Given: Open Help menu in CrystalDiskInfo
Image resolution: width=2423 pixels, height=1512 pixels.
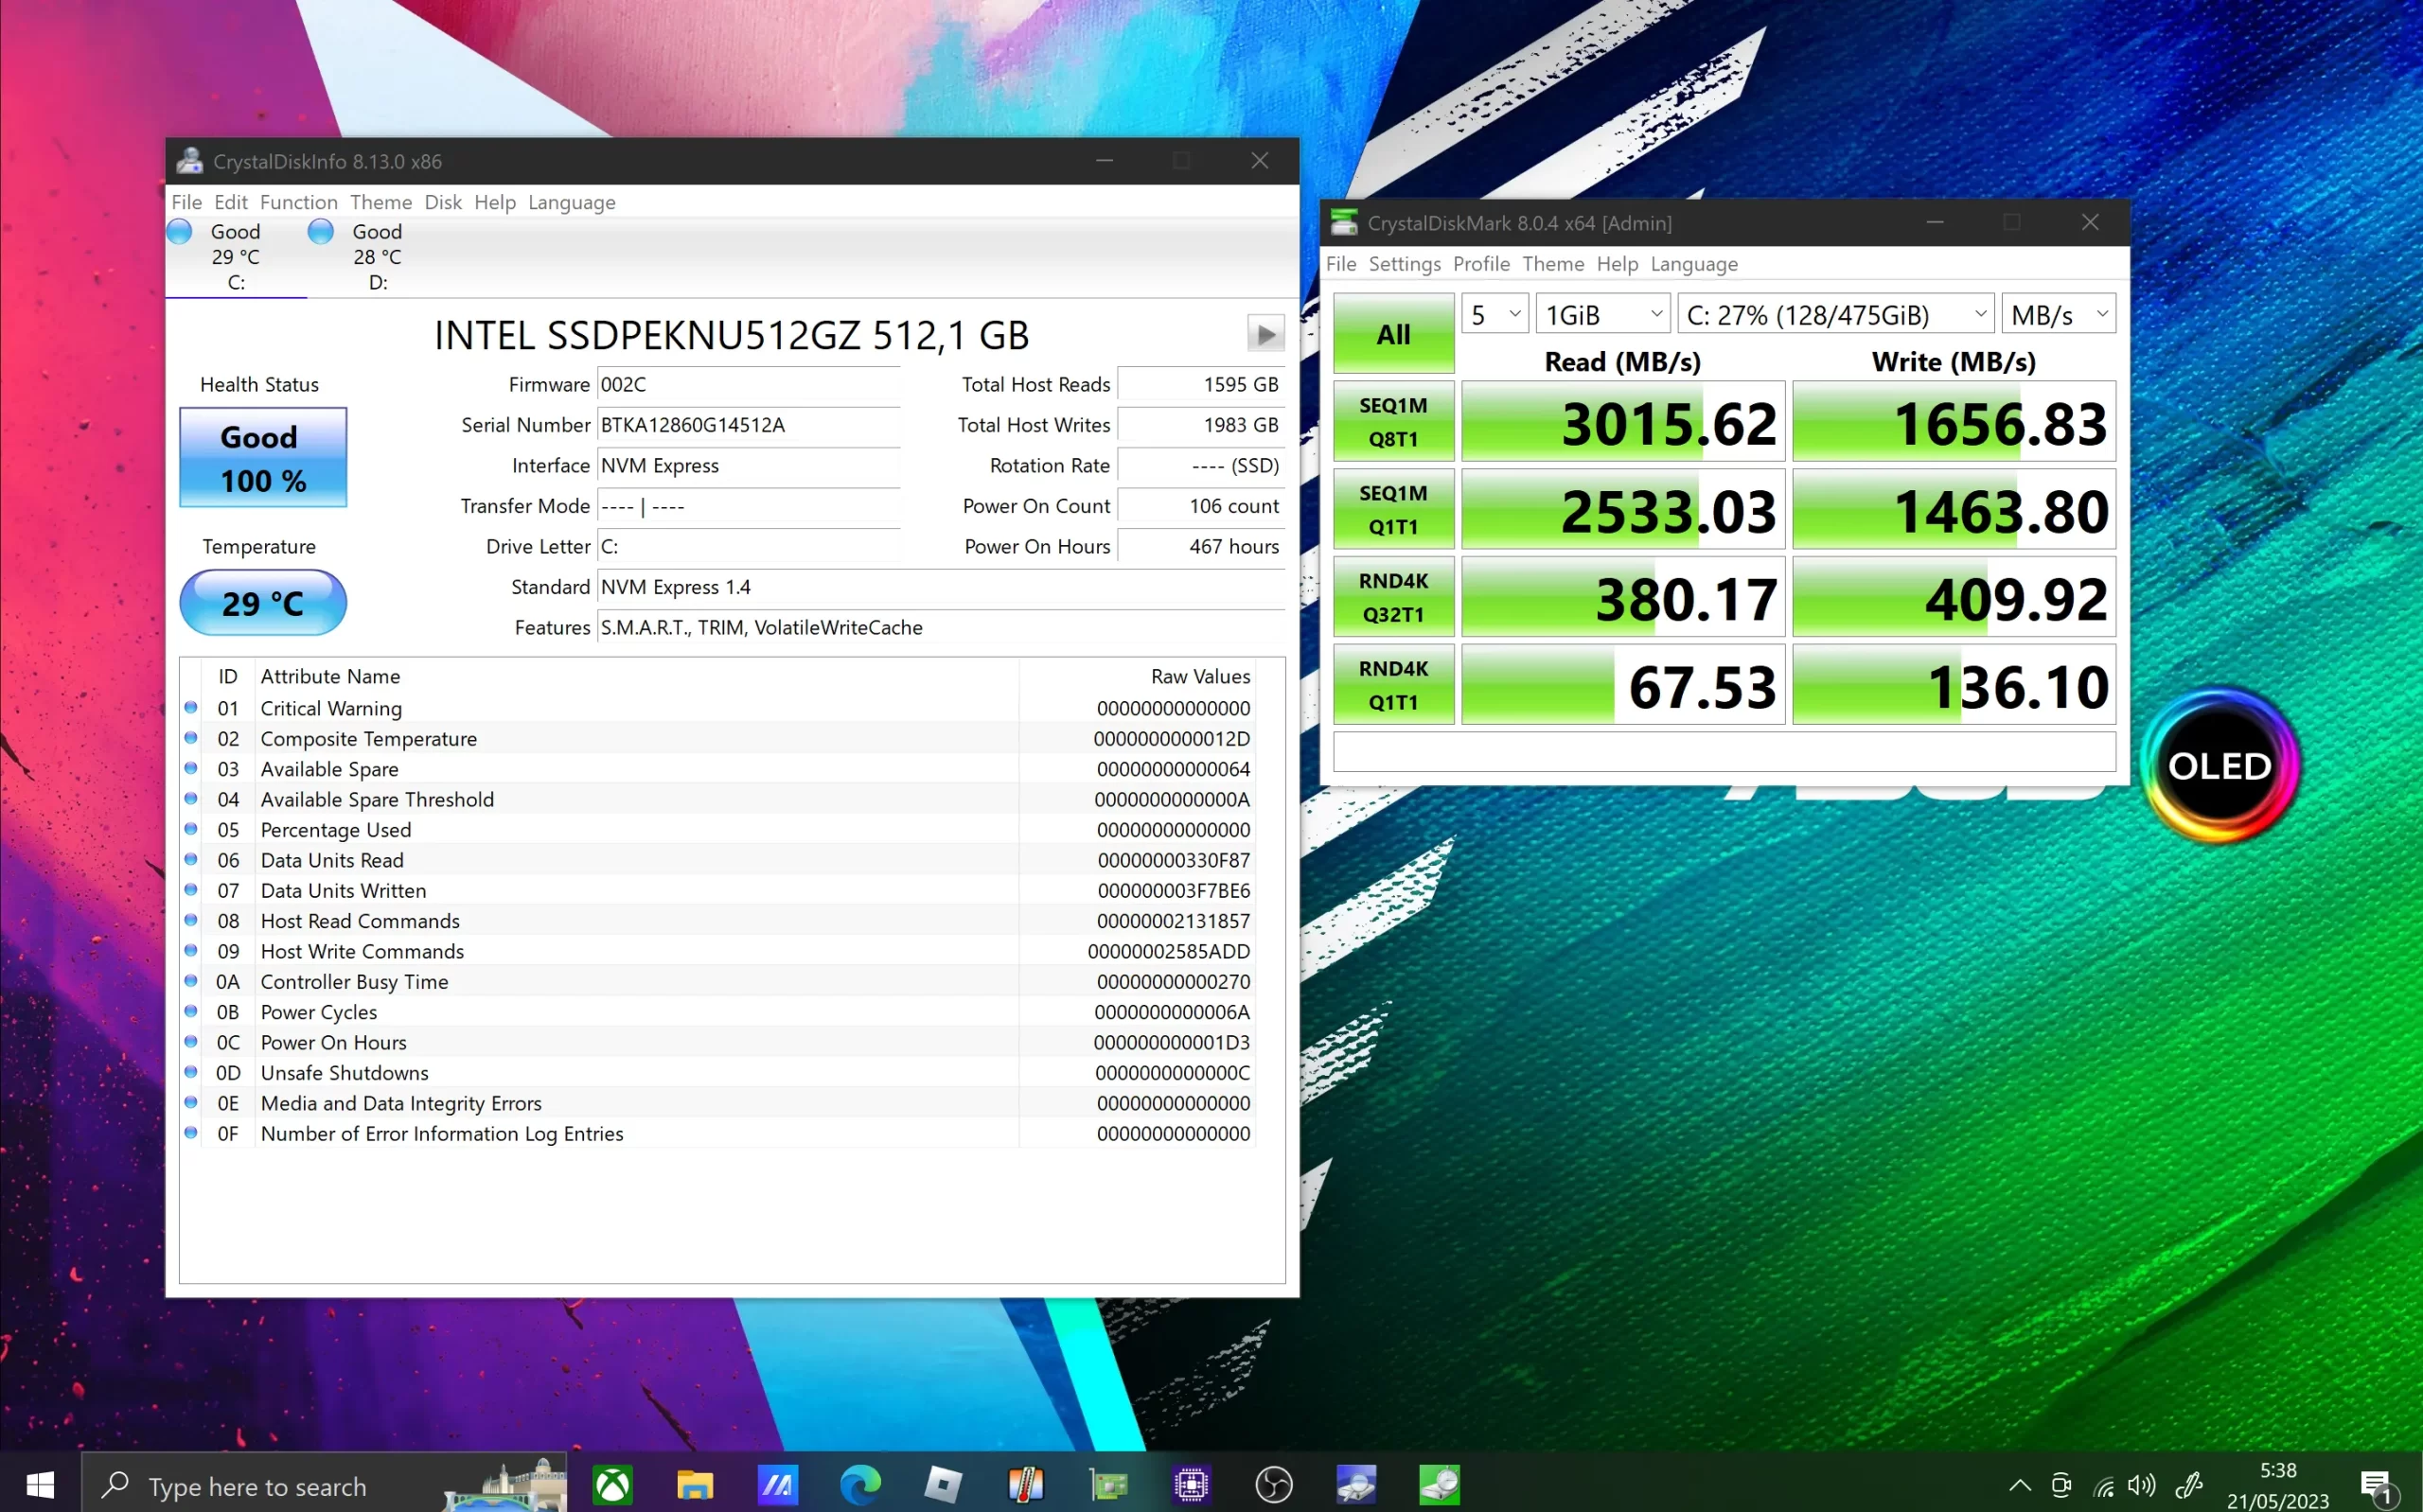Looking at the screenshot, I should (x=494, y=202).
